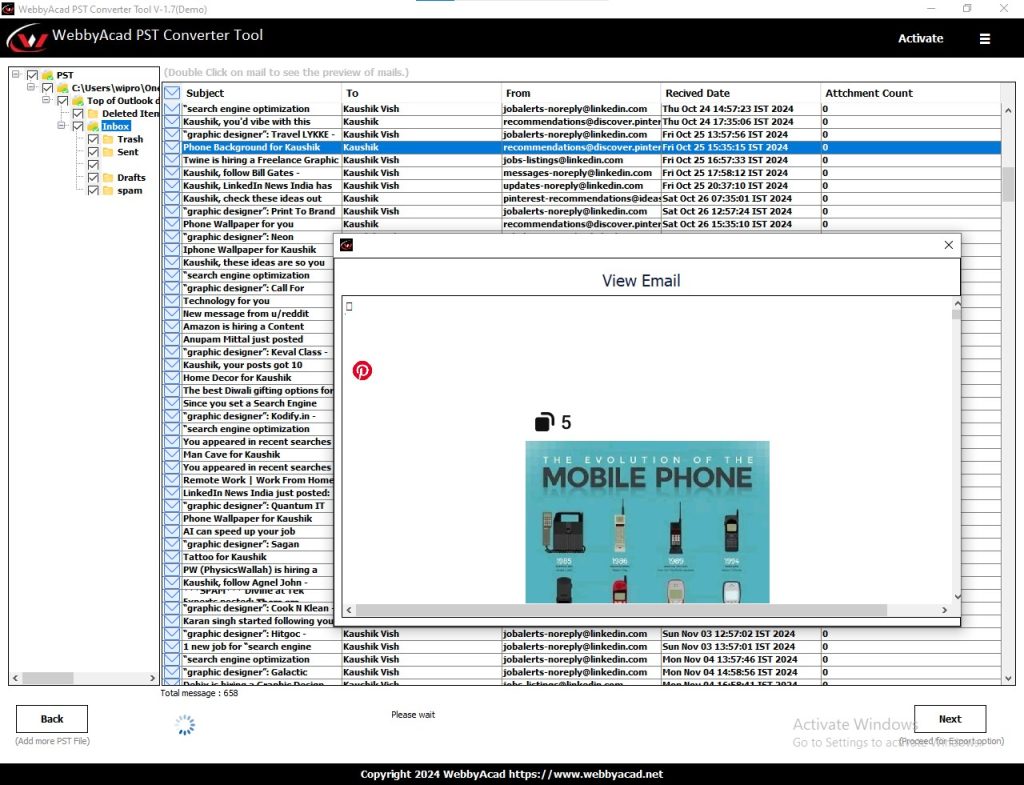Toggle the C:\Users\wipro path checkbox
Image resolution: width=1024 pixels, height=785 pixels.
click(47, 88)
